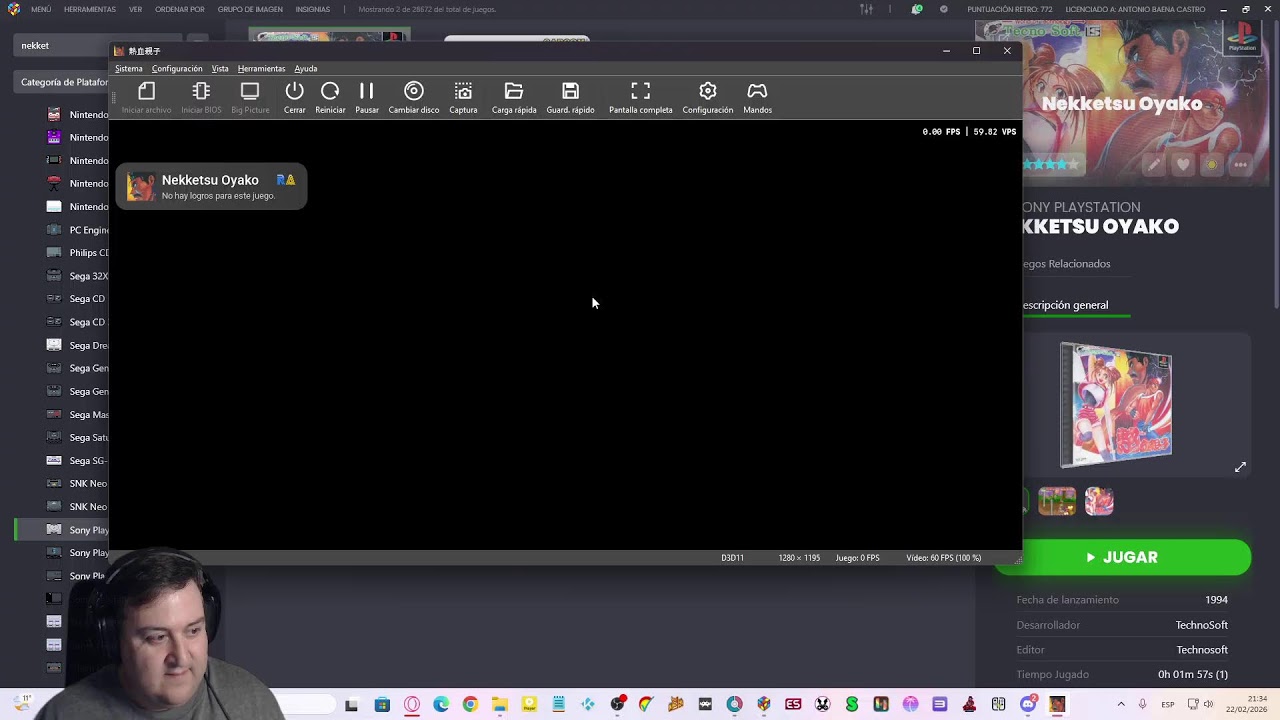Click the TechnoSoft developer link
1280x720 pixels.
1201,625
